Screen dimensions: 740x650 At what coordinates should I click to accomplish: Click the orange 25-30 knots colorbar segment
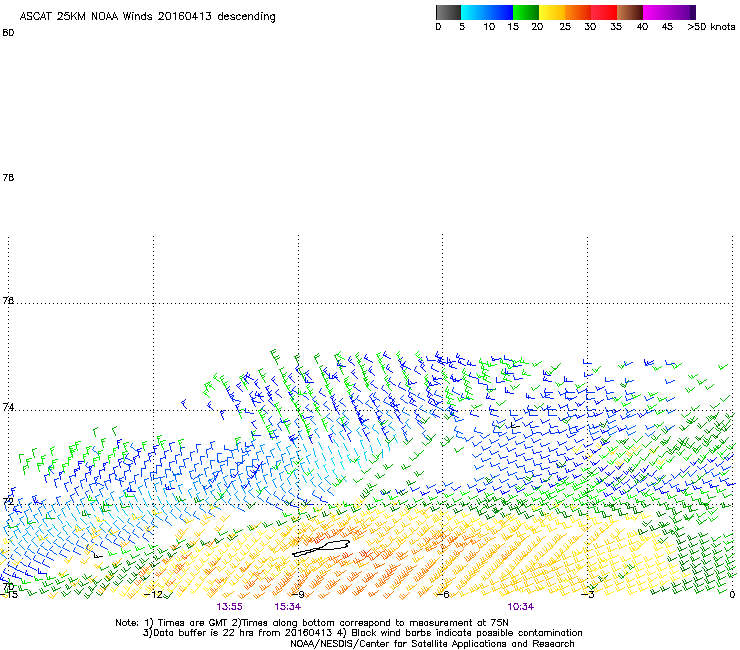(x=578, y=12)
